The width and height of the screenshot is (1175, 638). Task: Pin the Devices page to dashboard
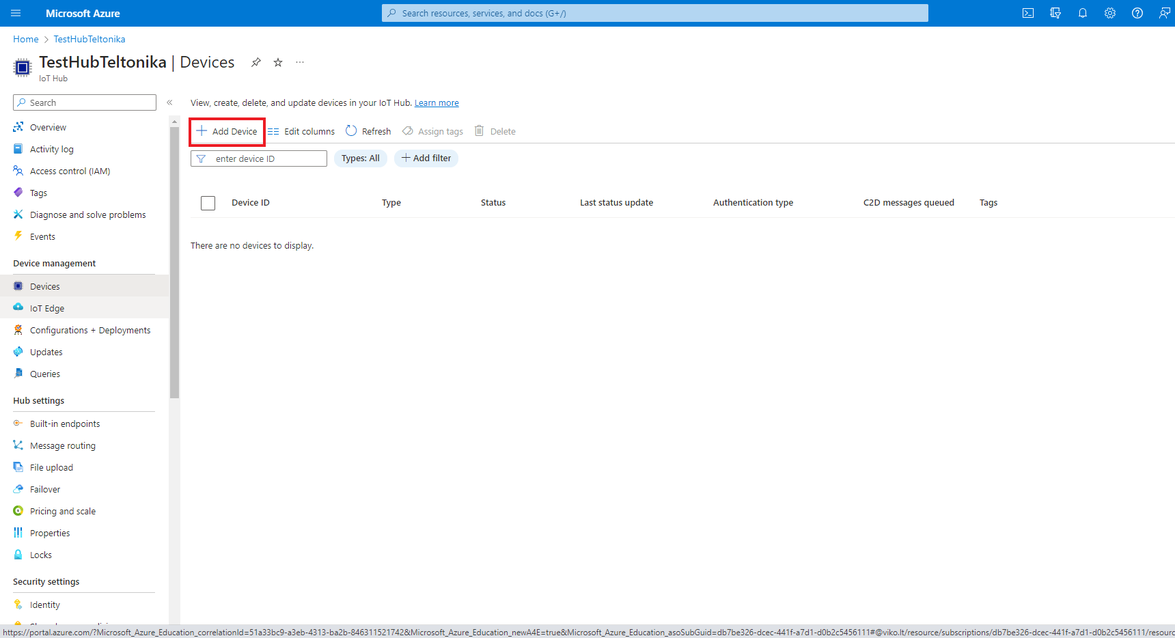tap(255, 62)
